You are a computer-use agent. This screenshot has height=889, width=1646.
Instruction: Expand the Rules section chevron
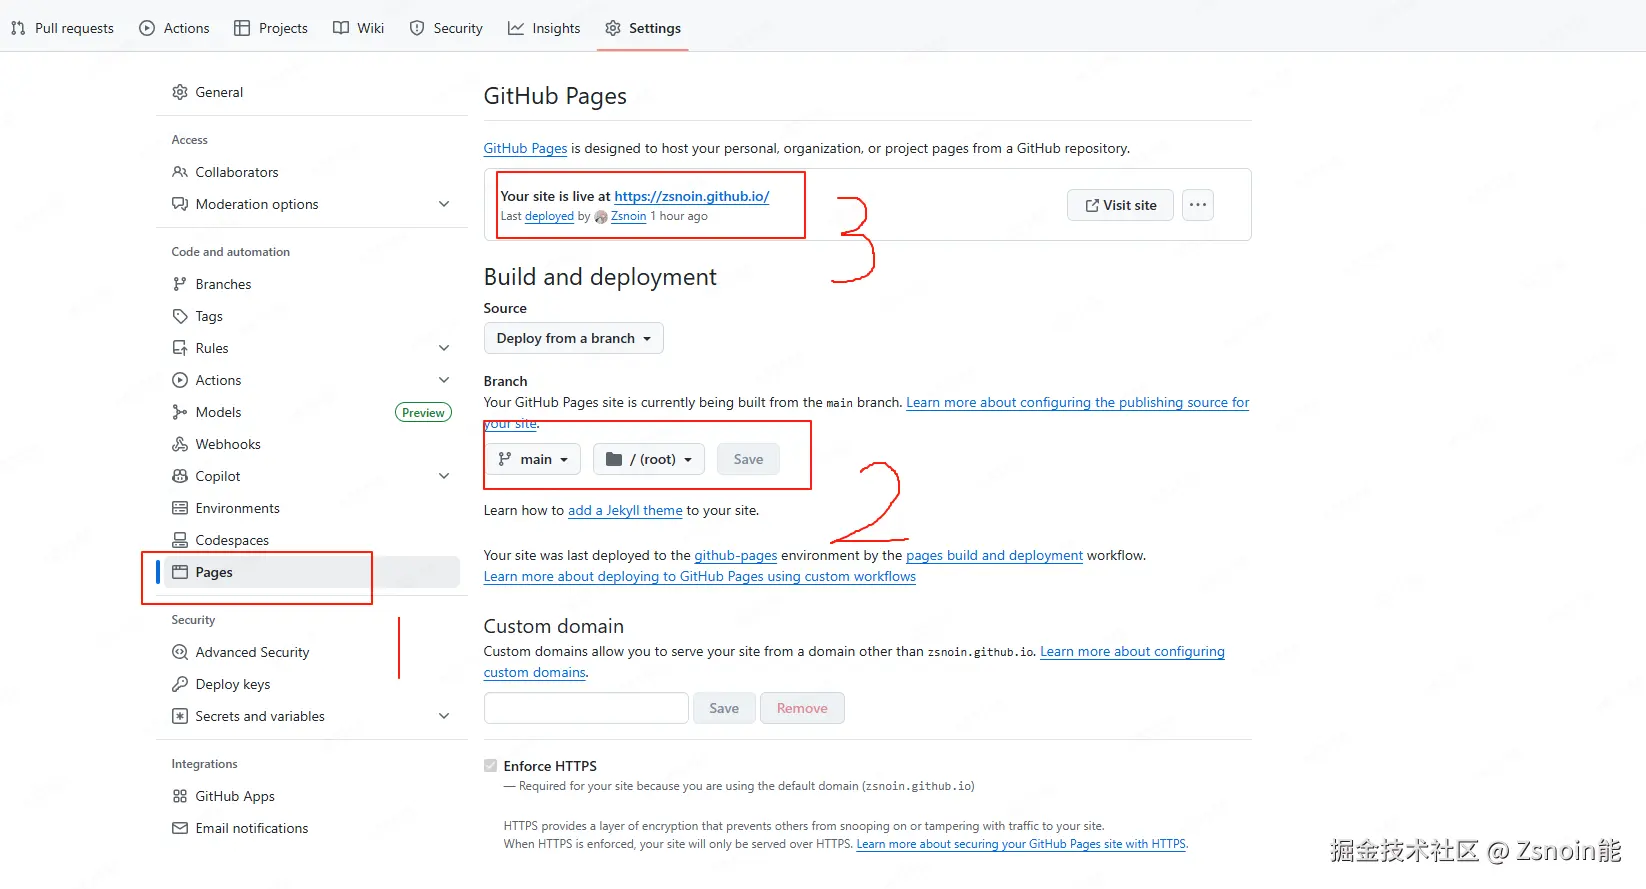444,348
